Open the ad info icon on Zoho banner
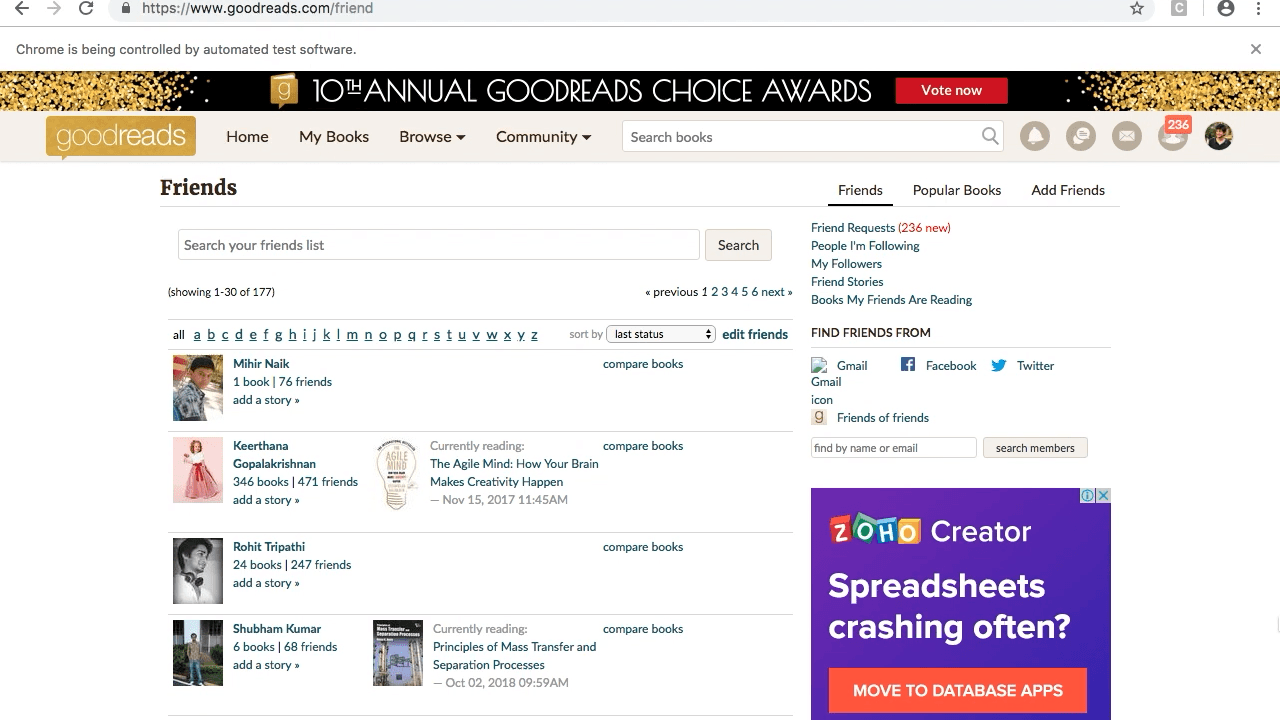Screen dimensions: 1280x720 tap(1088, 496)
